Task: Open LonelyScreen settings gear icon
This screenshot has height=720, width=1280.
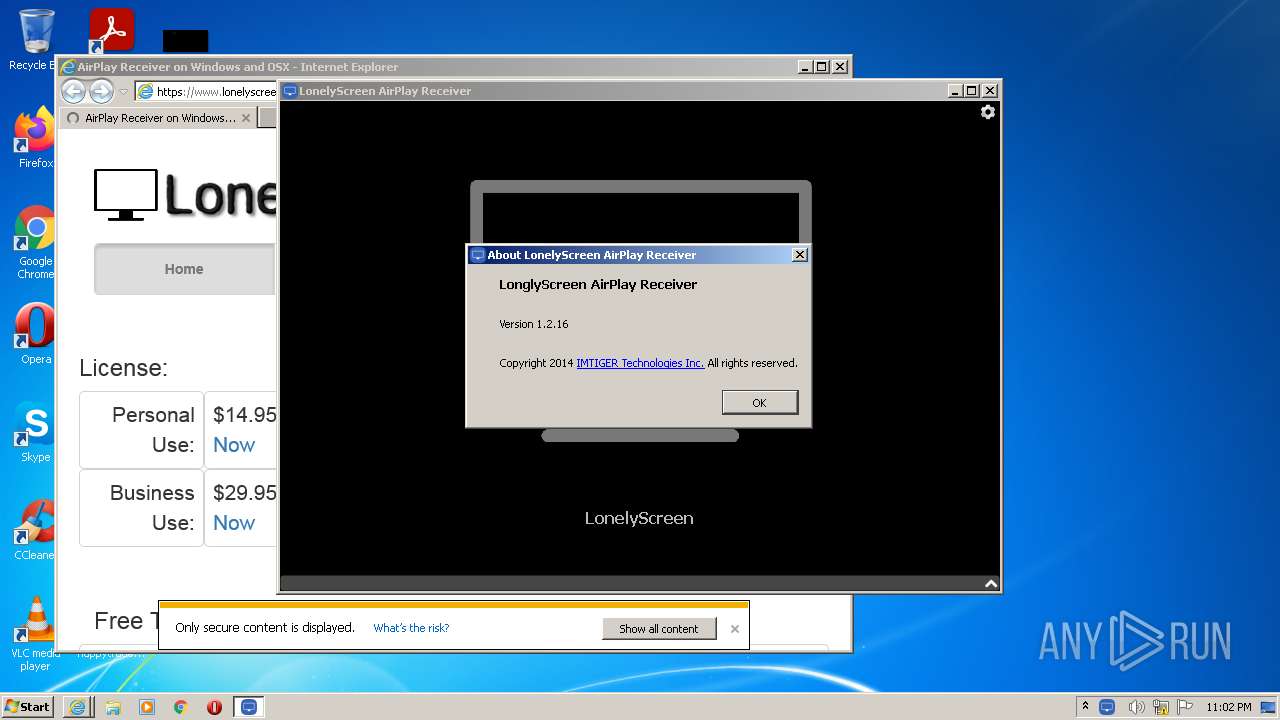Action: click(x=988, y=112)
